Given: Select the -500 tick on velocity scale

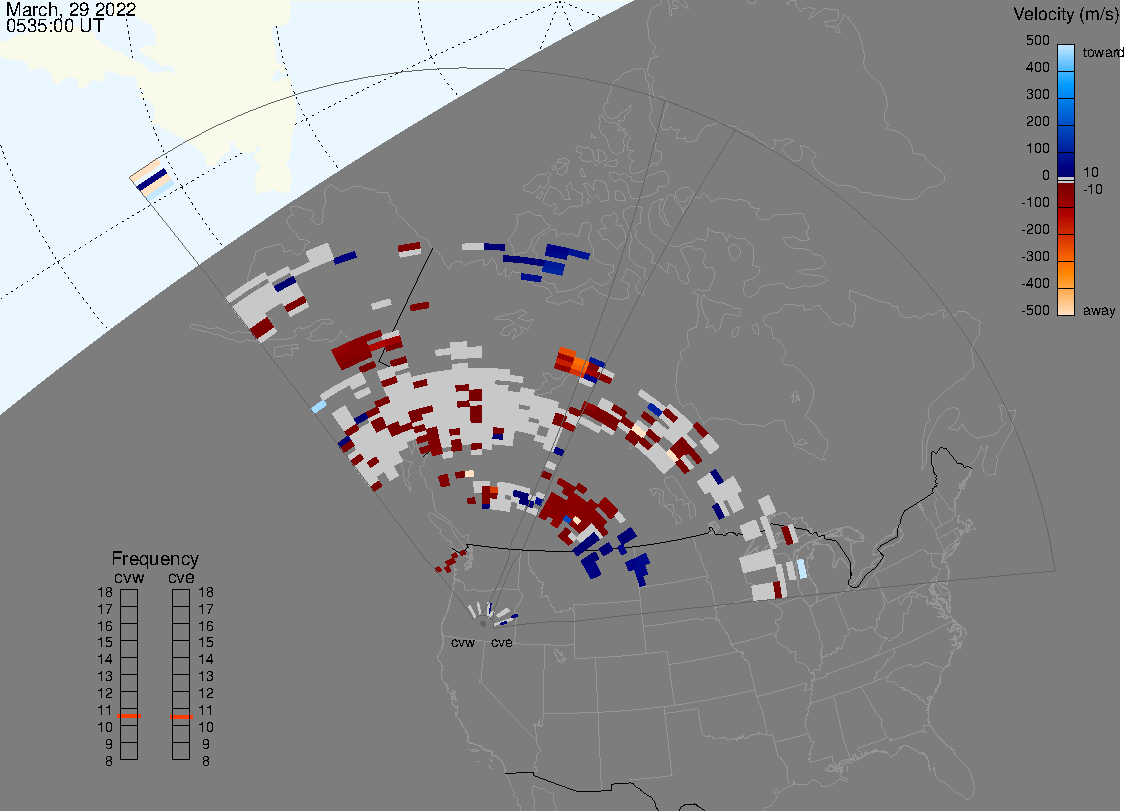Looking at the screenshot, I should coord(1035,310).
